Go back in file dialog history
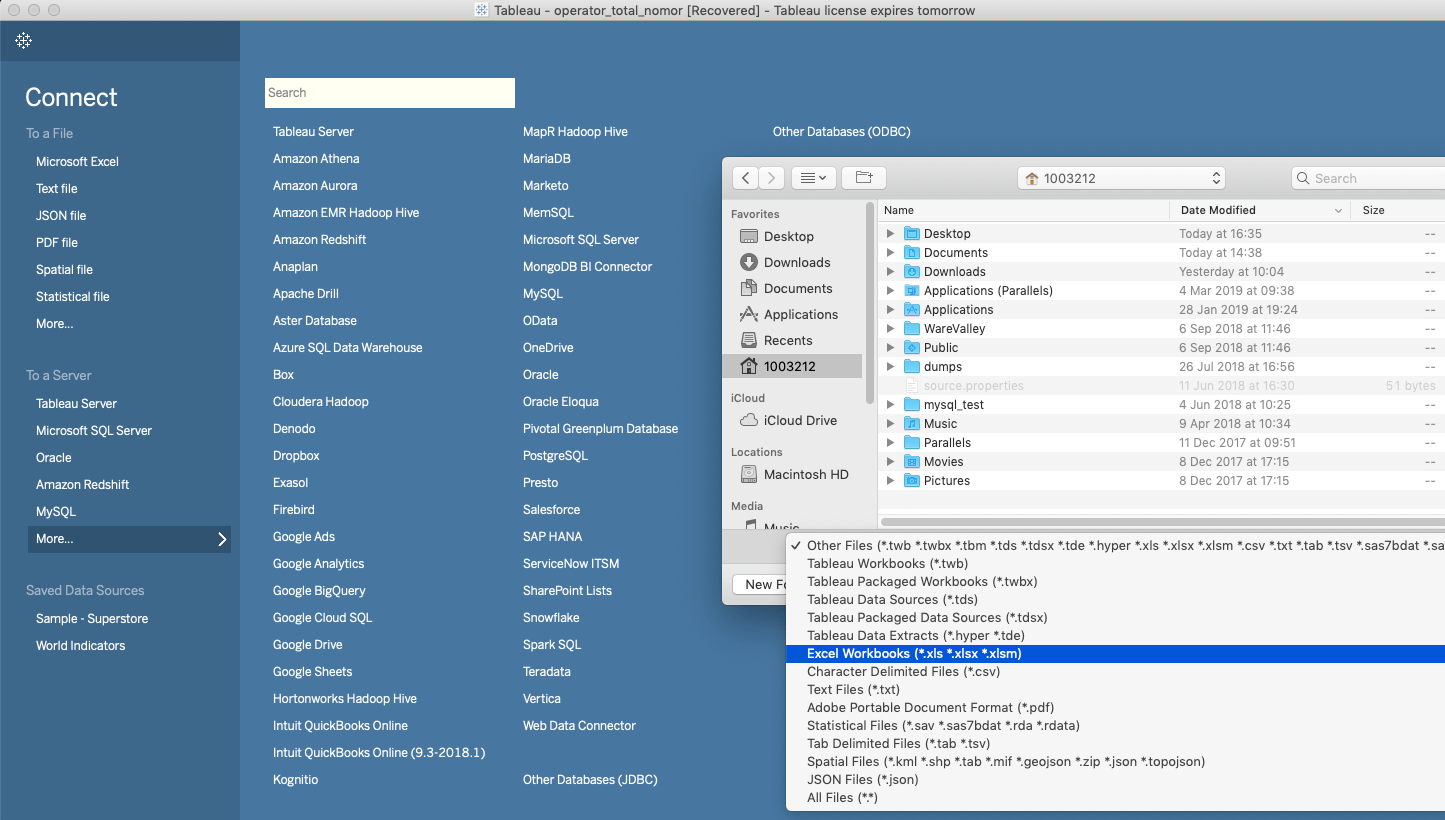This screenshot has height=820, width=1445. pyautogui.click(x=745, y=178)
